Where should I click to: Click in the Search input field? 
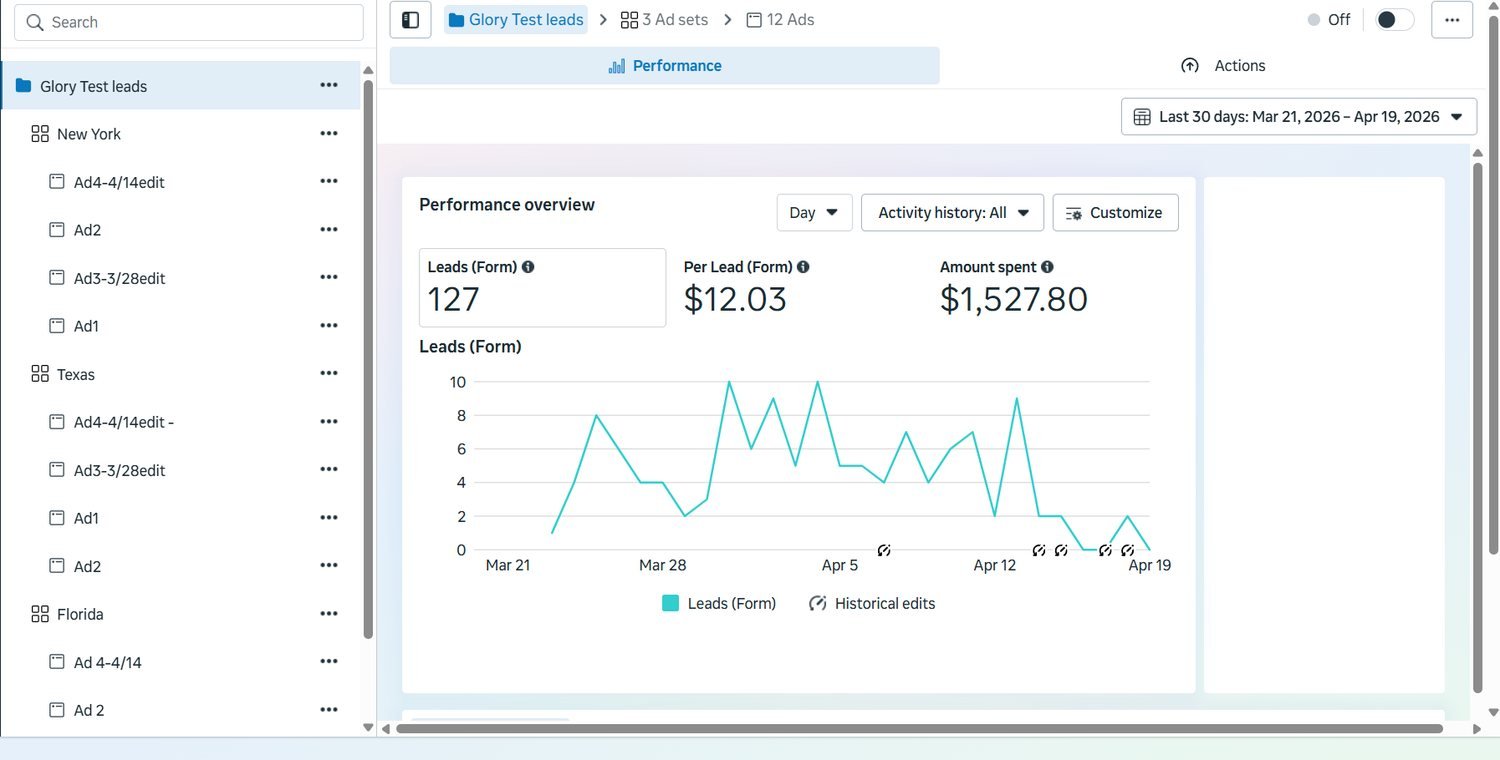[188, 22]
